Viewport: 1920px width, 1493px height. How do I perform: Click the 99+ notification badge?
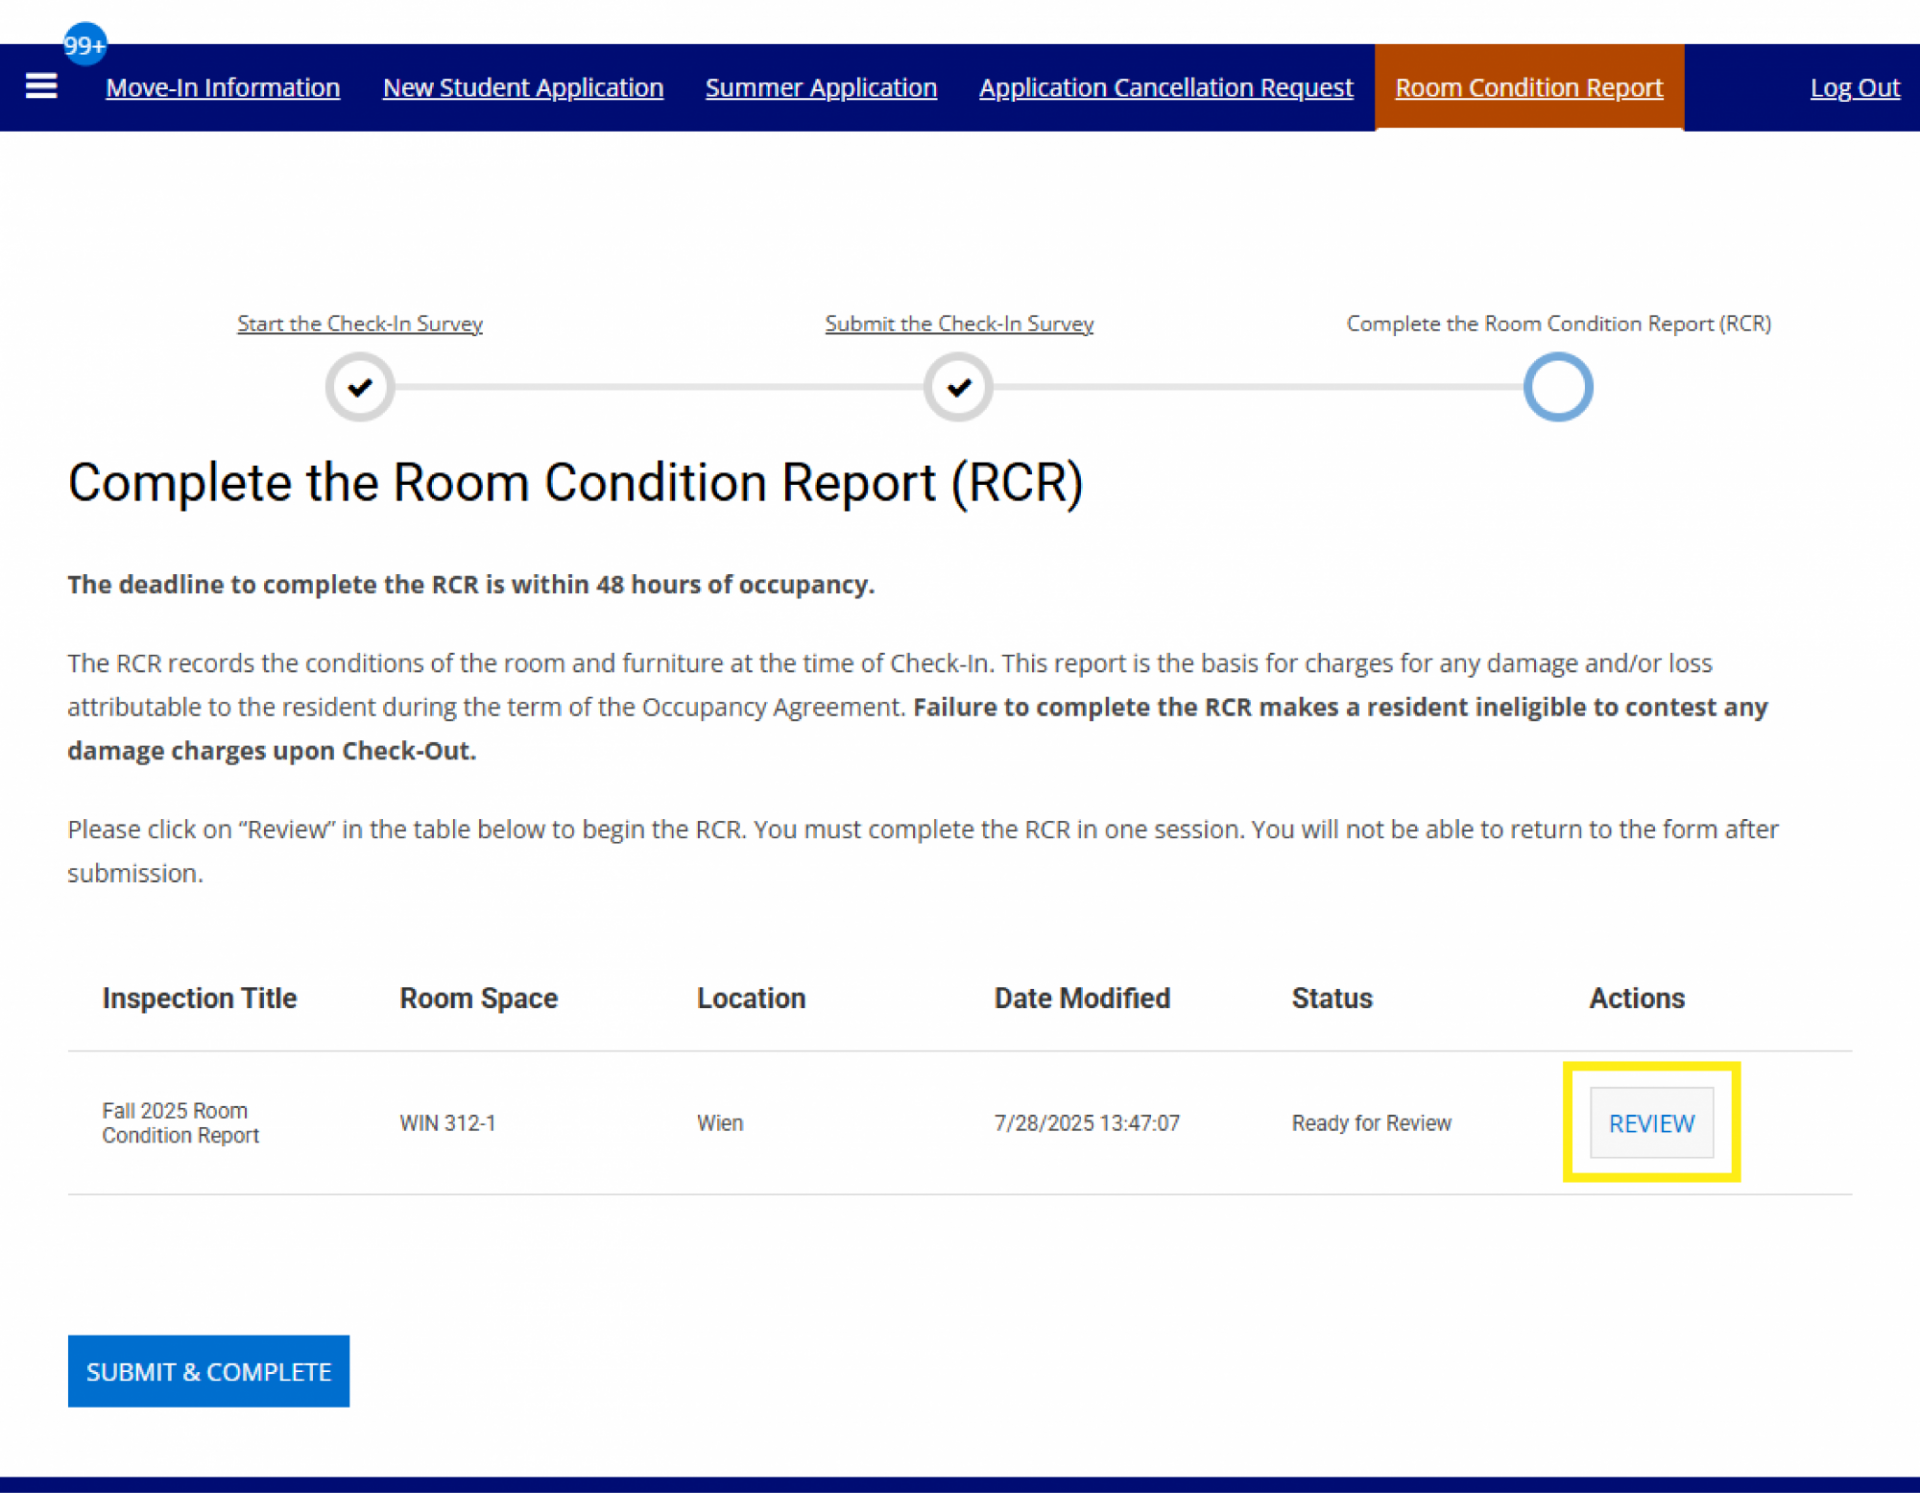click(84, 44)
